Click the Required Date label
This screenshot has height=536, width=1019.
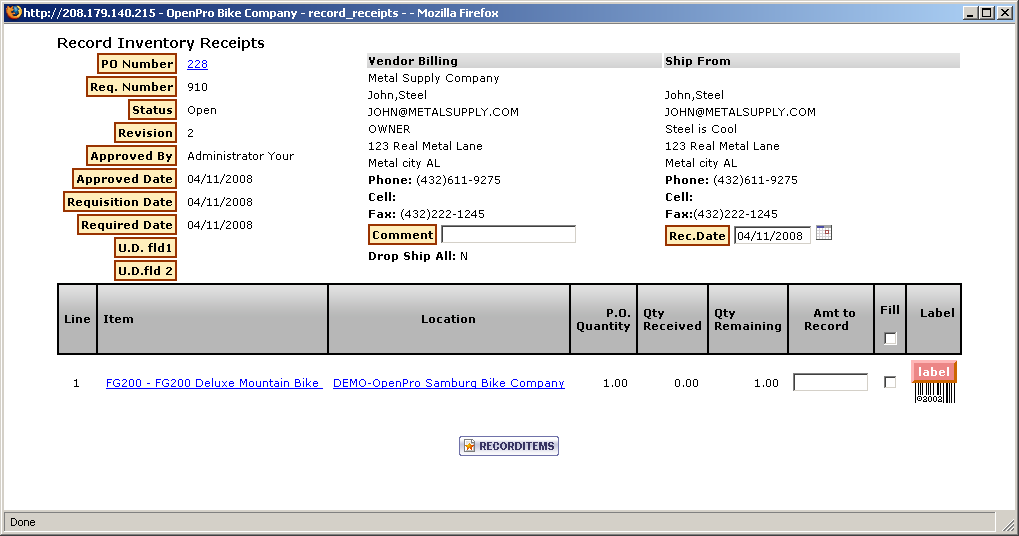click(x=127, y=225)
